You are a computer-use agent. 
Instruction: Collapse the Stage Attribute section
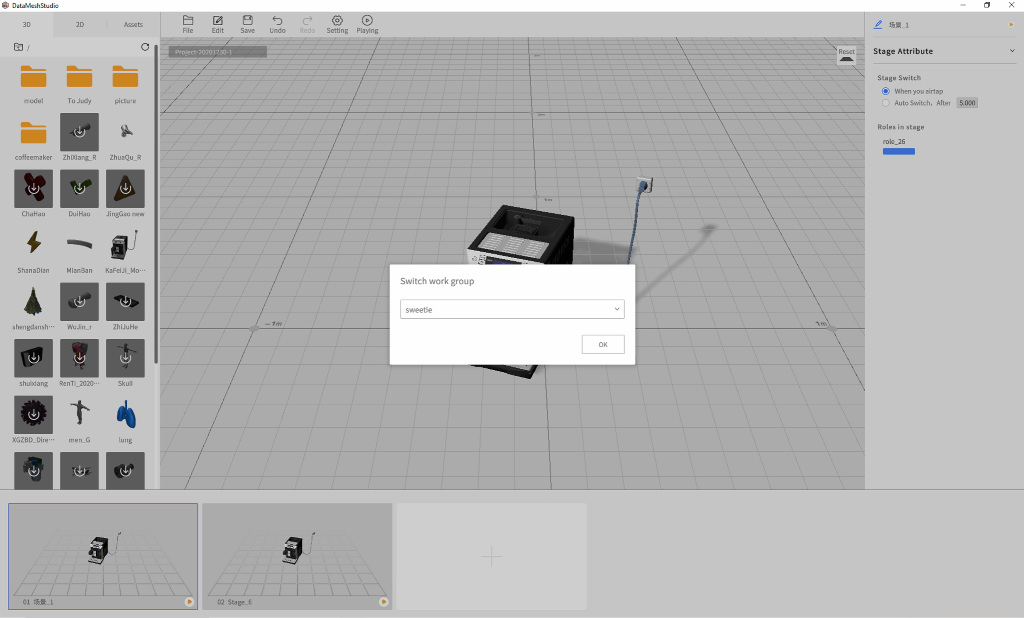pyautogui.click(x=1012, y=51)
